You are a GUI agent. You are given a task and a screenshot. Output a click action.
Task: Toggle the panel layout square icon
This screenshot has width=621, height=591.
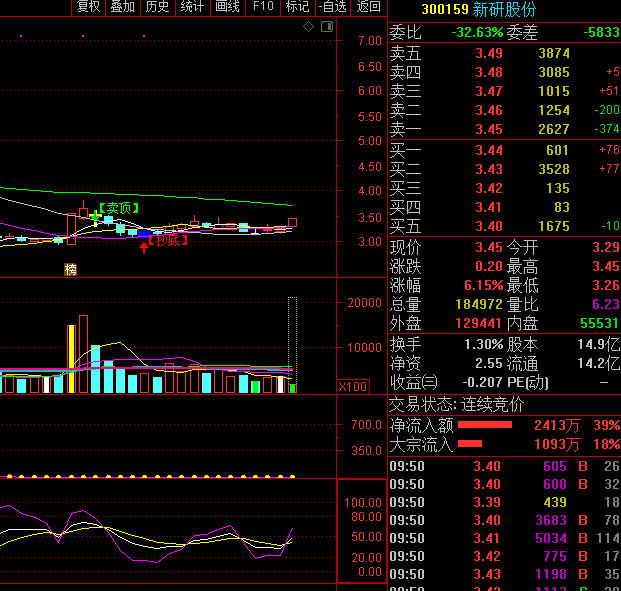coord(327,27)
